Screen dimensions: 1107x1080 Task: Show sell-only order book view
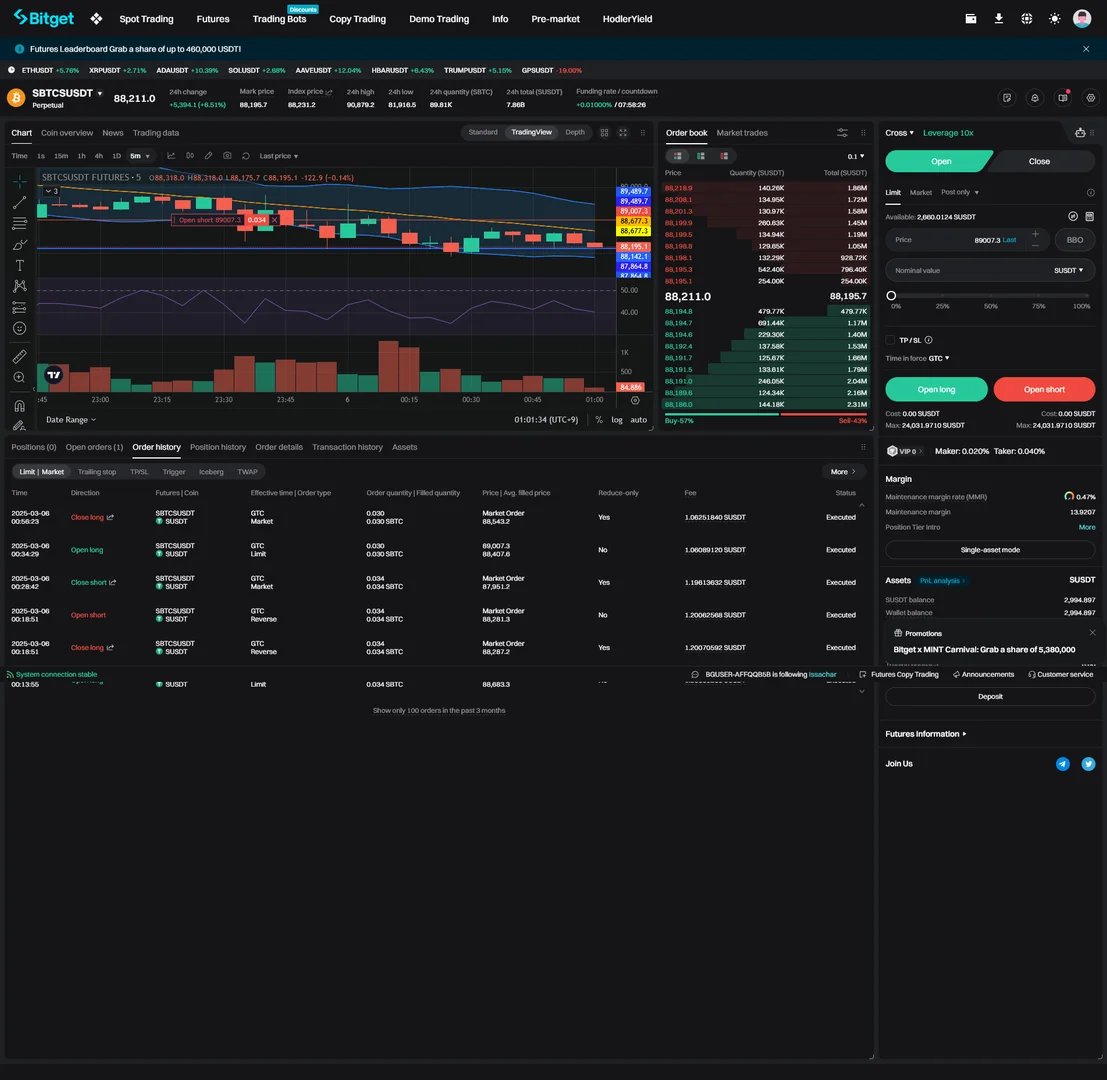tap(724, 156)
